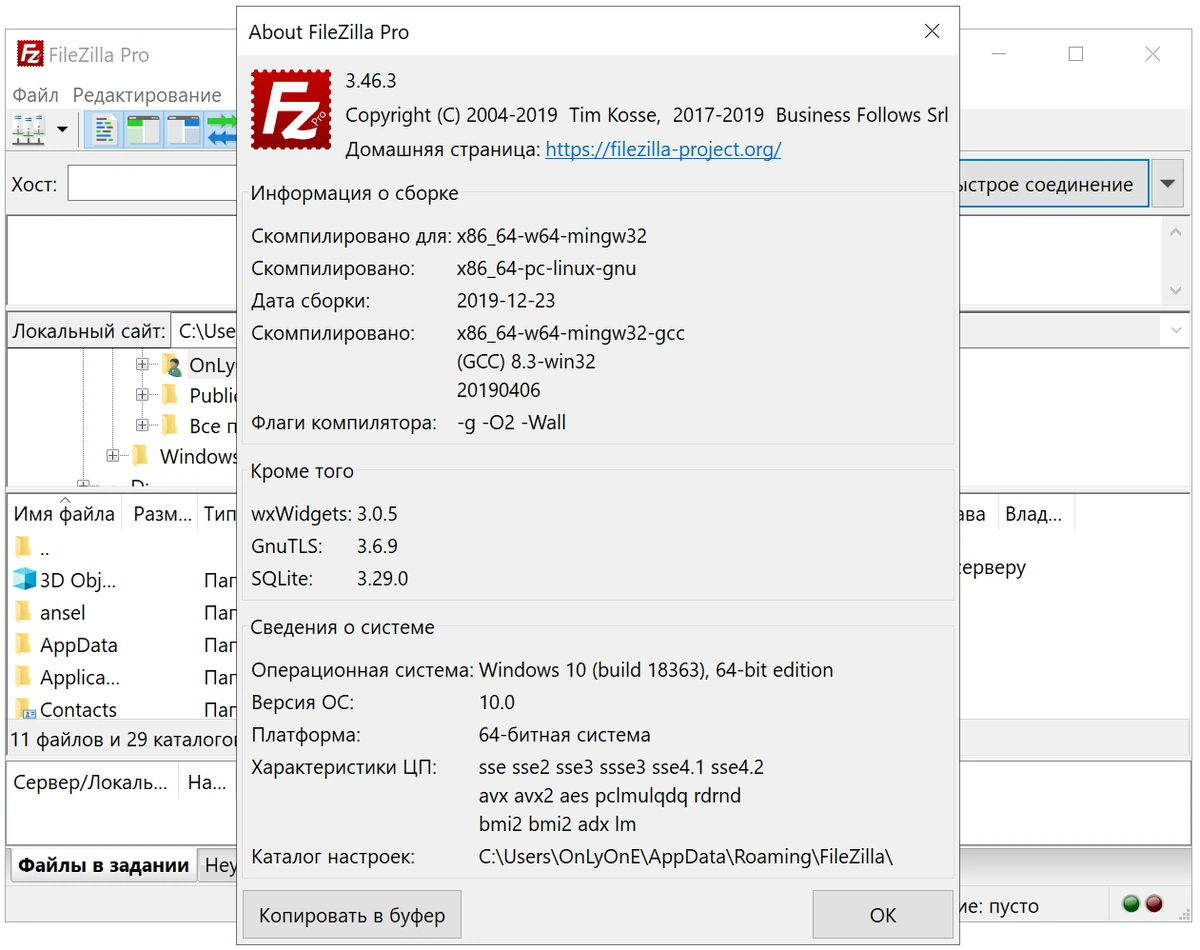Click the red activity indicator light
Viewport: 1200px width, 950px height.
tap(1153, 904)
